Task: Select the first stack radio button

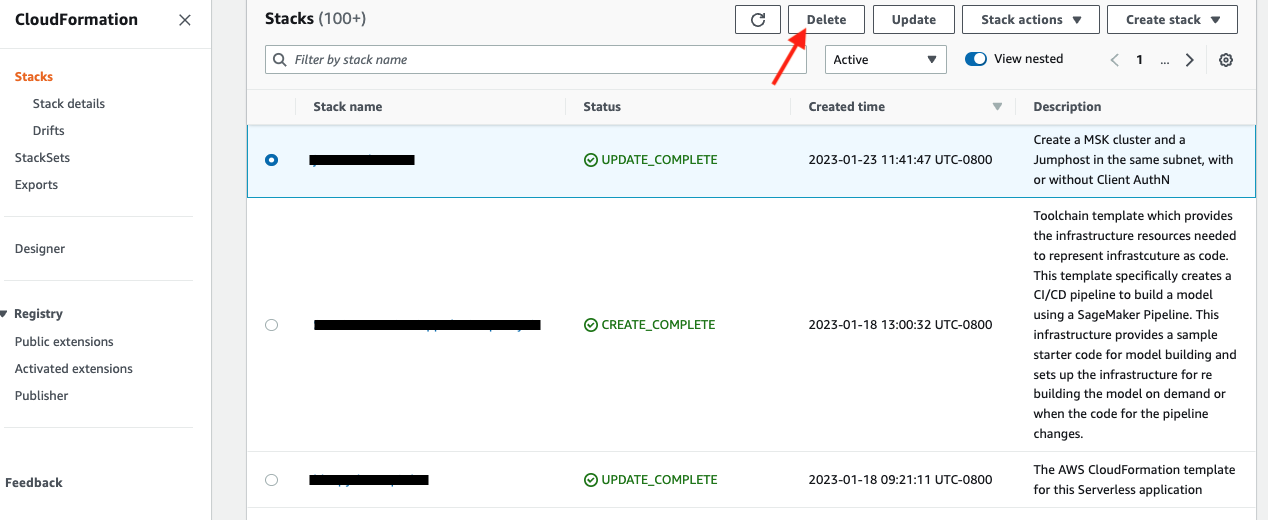Action: click(x=272, y=160)
